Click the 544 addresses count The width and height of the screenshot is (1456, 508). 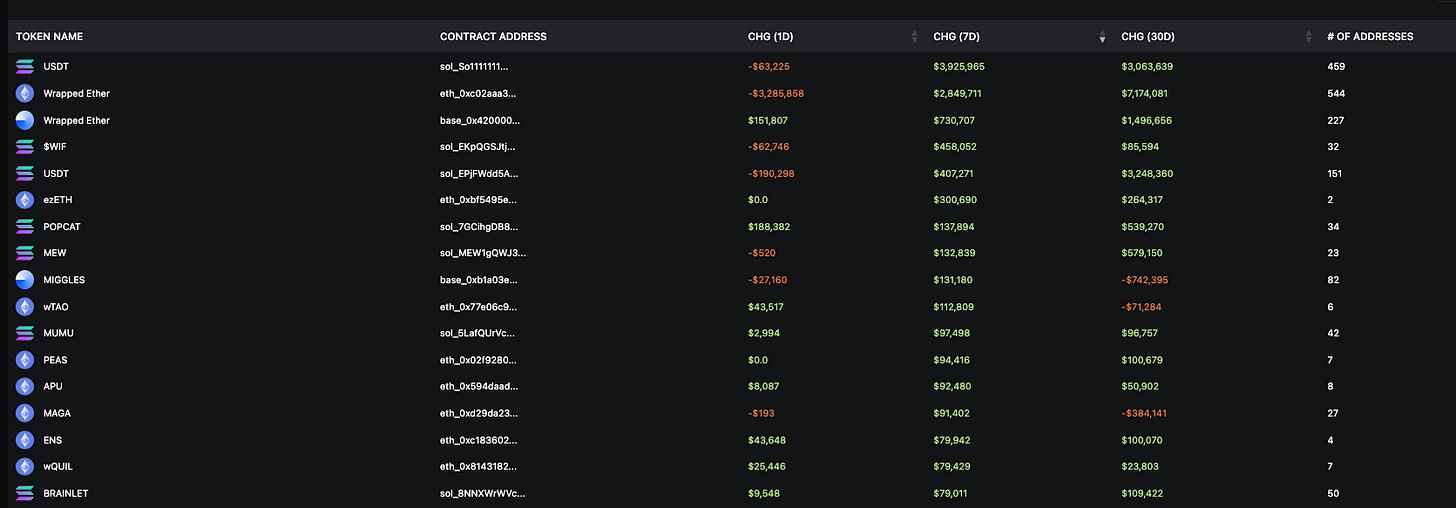click(1335, 93)
